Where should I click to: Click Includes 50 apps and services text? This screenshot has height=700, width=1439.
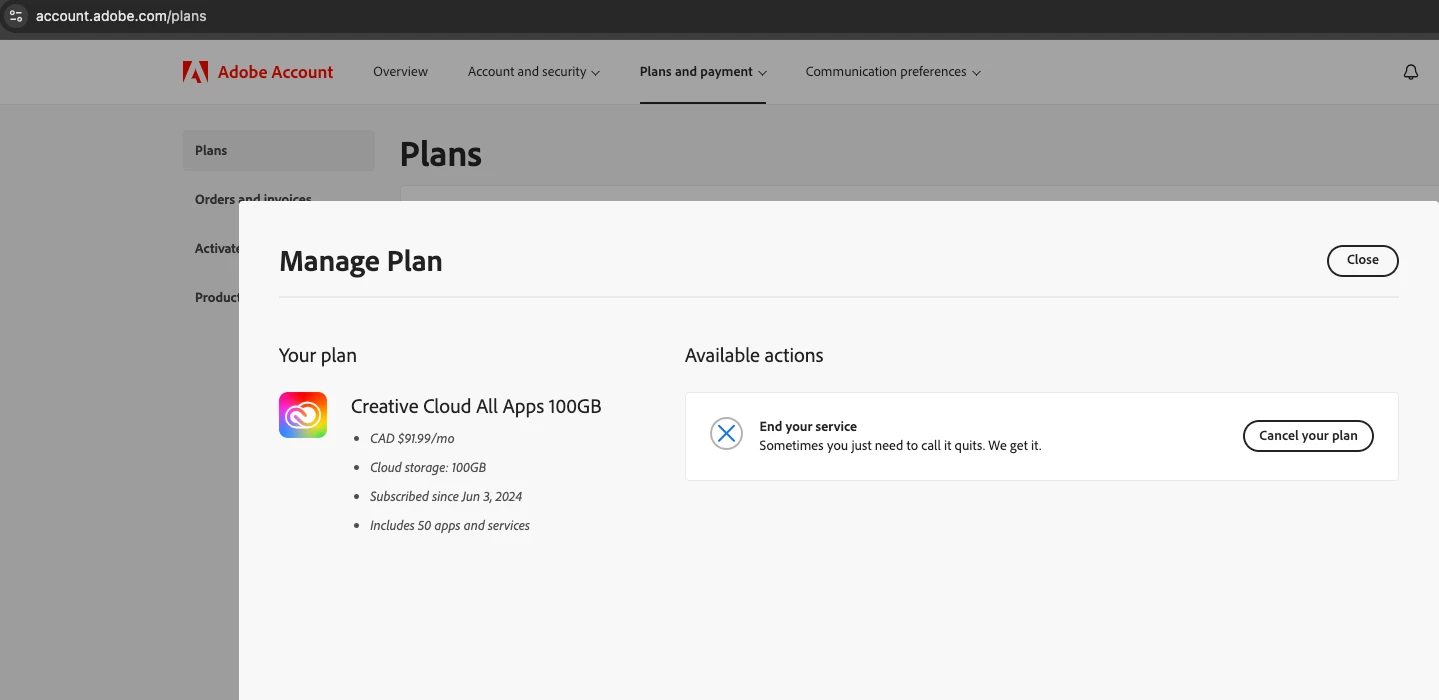click(x=450, y=525)
